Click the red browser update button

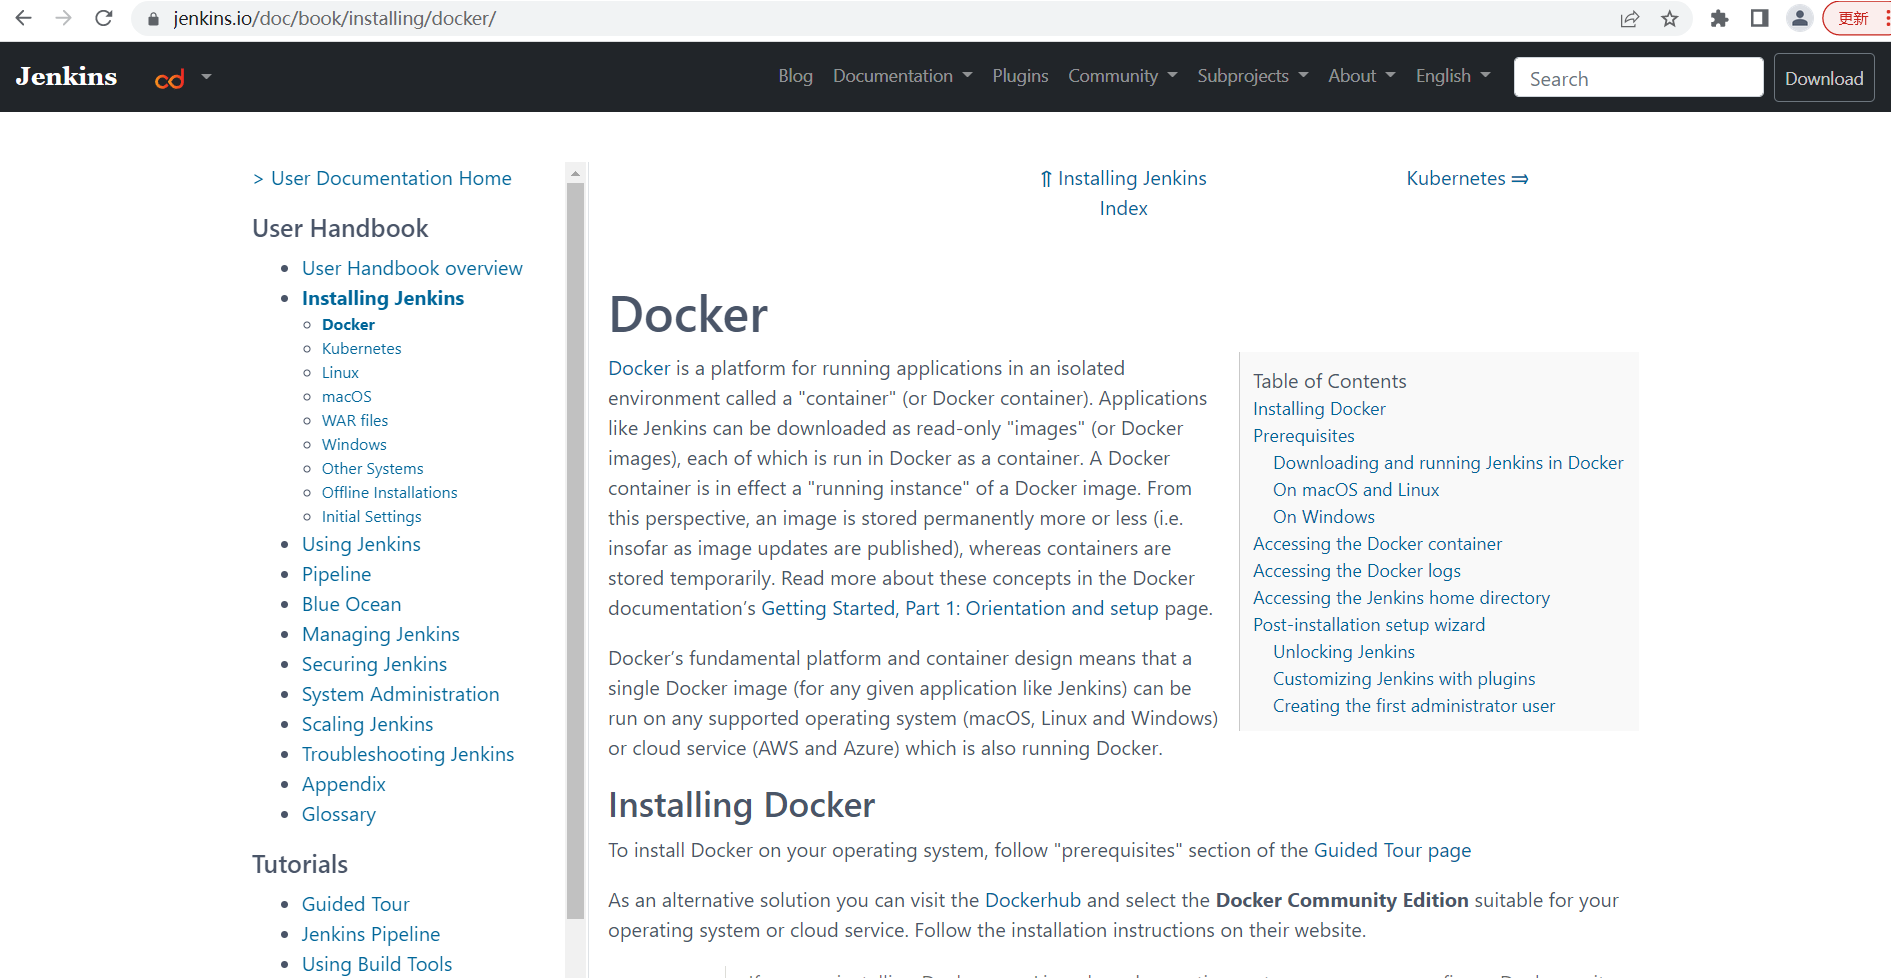(1856, 19)
